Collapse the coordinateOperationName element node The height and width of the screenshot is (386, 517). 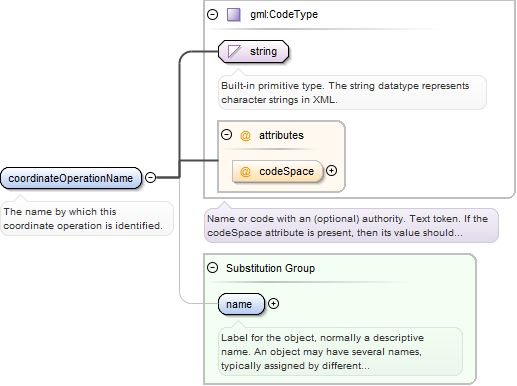click(151, 177)
